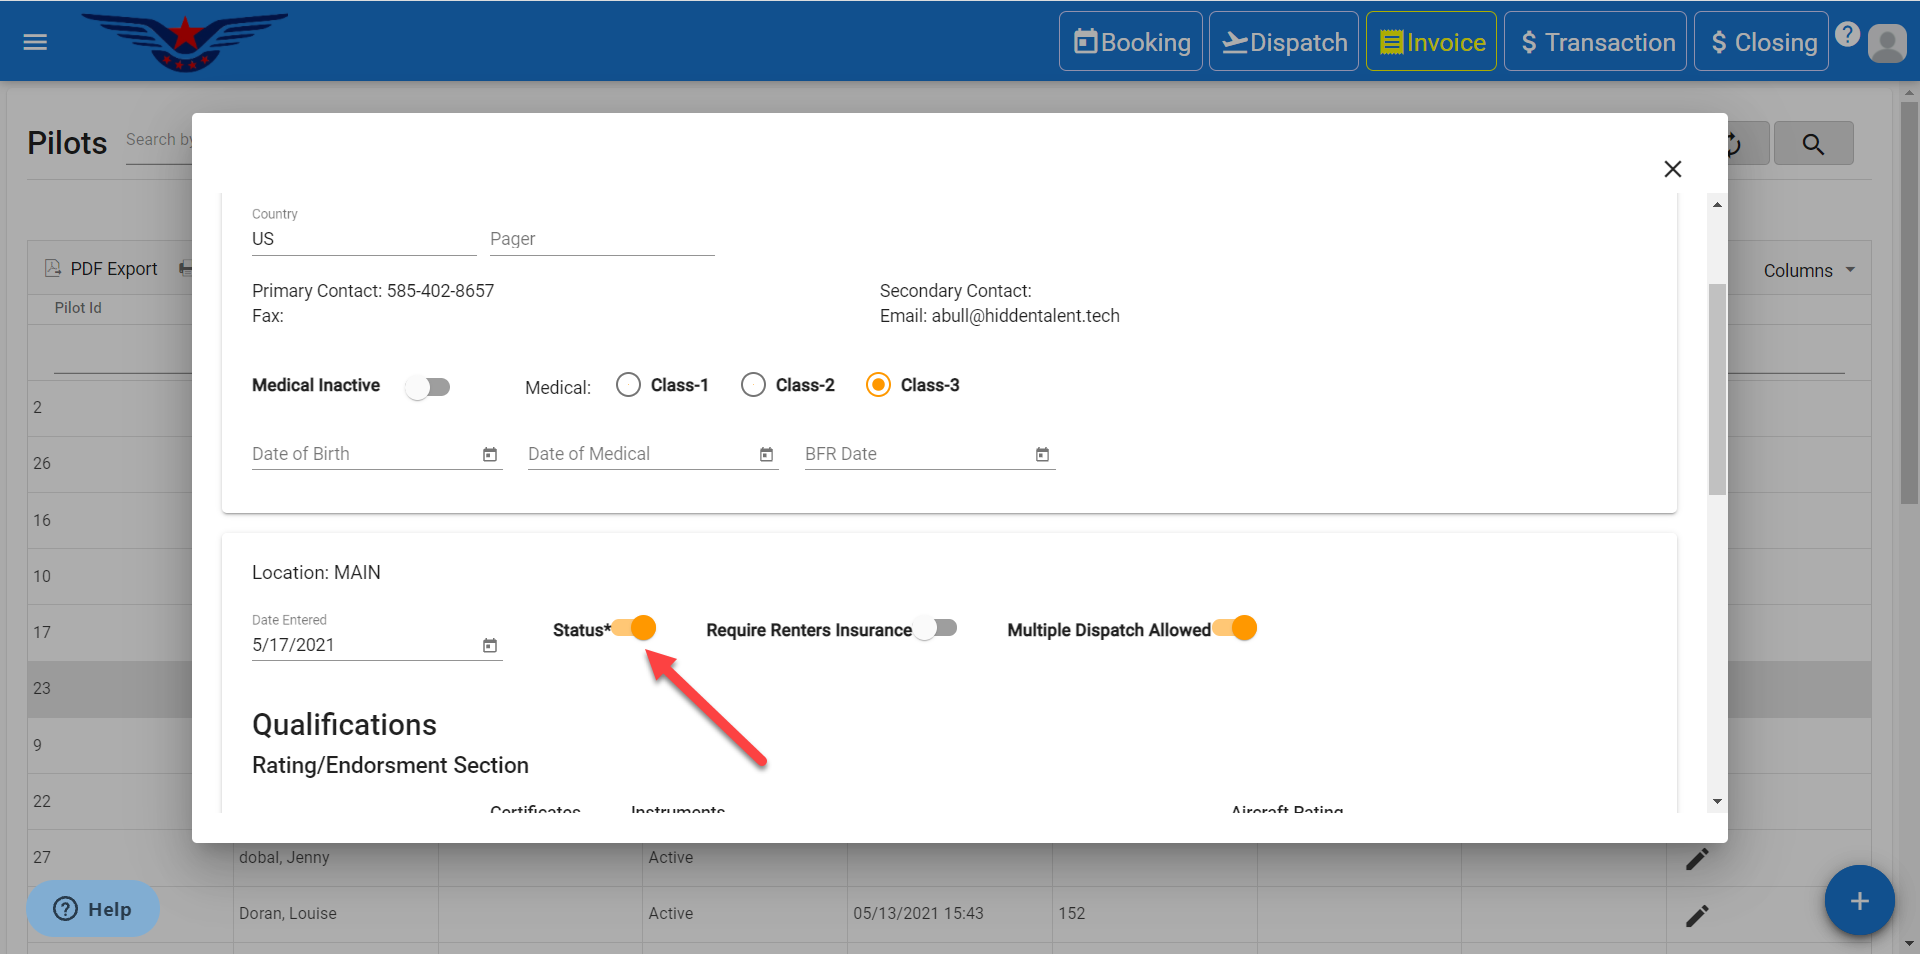Screen dimensions: 1920x954
Task: Open the user profile avatar
Action: click(x=1887, y=43)
